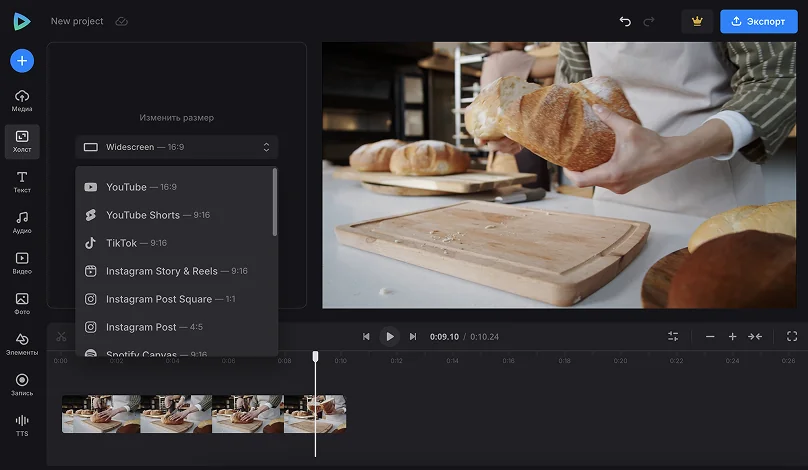The height and width of the screenshot is (470, 808).
Task: Redo the last action
Action: pos(649,21)
